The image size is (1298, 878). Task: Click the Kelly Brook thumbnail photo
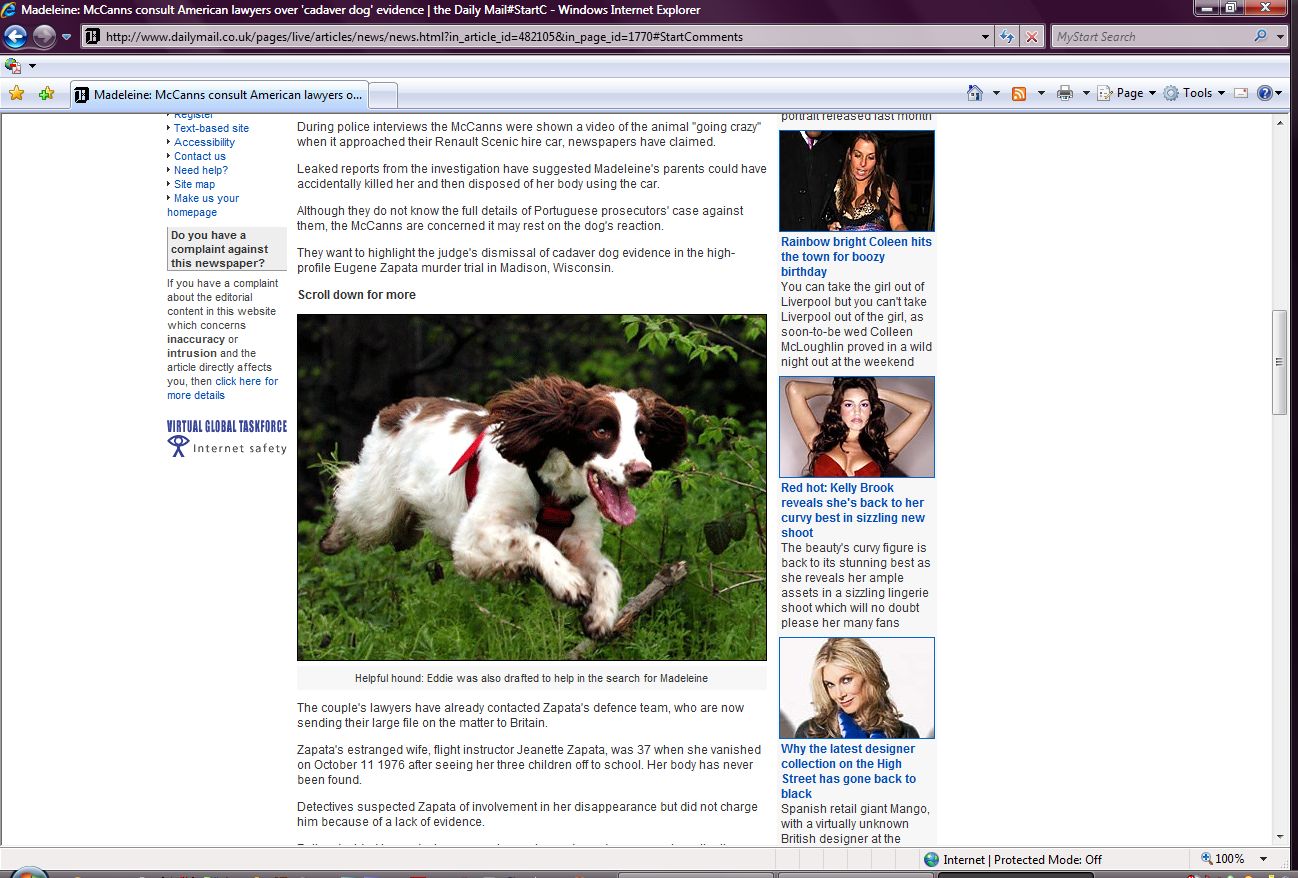(857, 427)
